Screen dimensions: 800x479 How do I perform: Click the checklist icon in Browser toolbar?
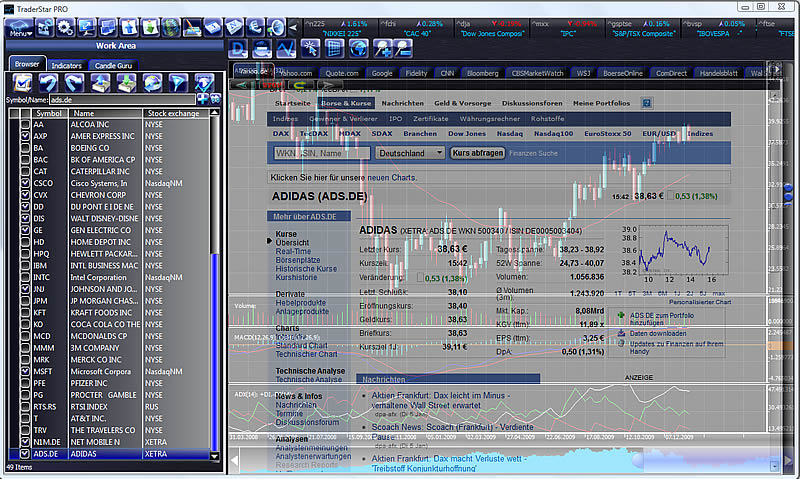[22, 83]
